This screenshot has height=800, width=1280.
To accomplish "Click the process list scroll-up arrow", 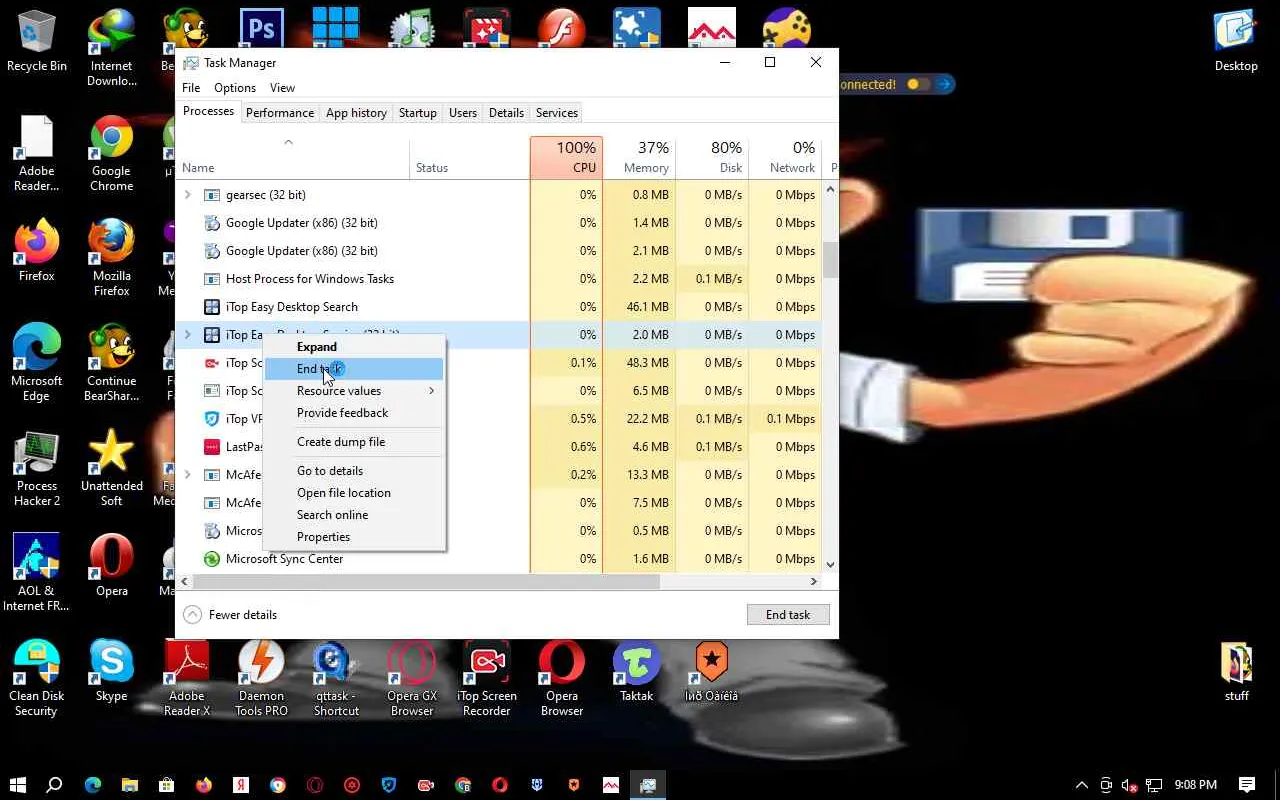I will (x=830, y=190).
